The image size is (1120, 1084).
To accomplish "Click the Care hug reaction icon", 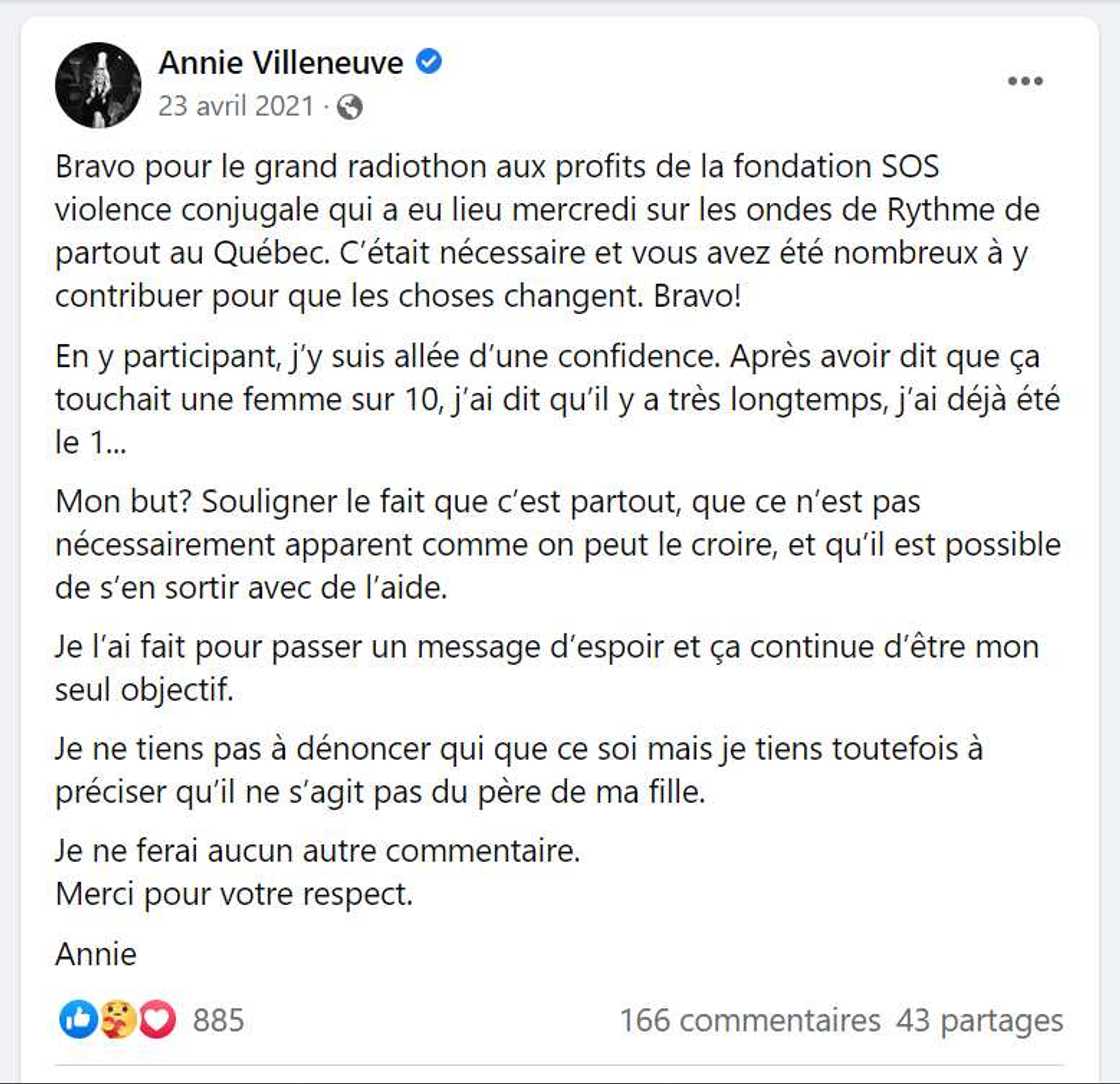I will pos(119,1019).
